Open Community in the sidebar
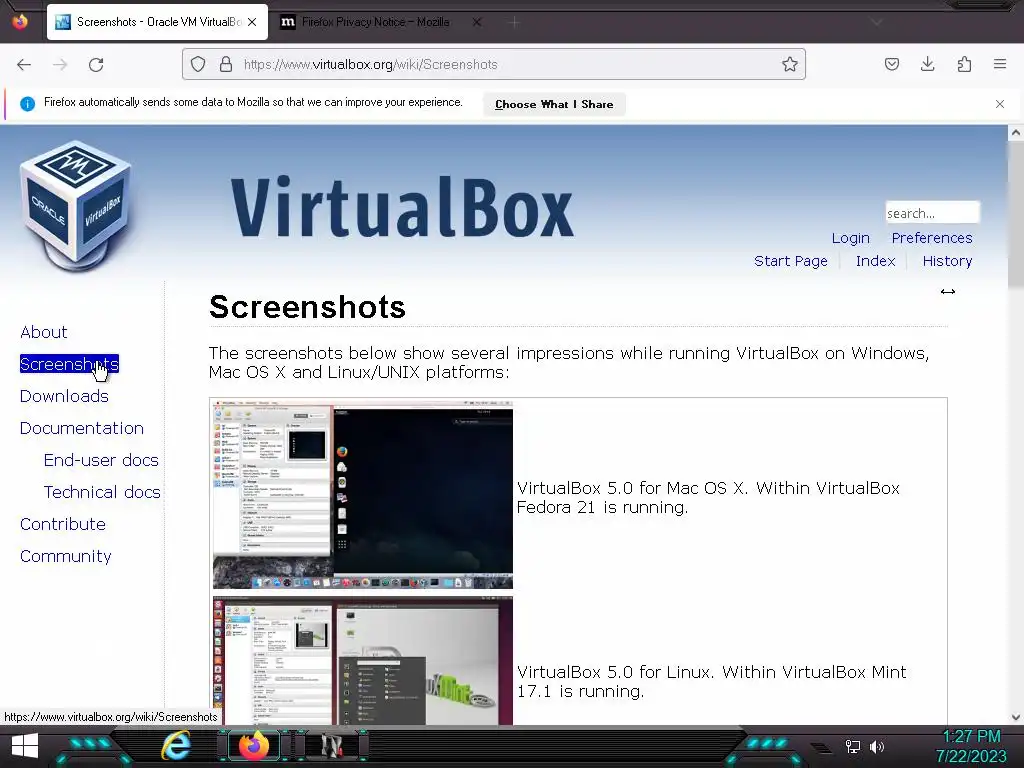 (65, 556)
